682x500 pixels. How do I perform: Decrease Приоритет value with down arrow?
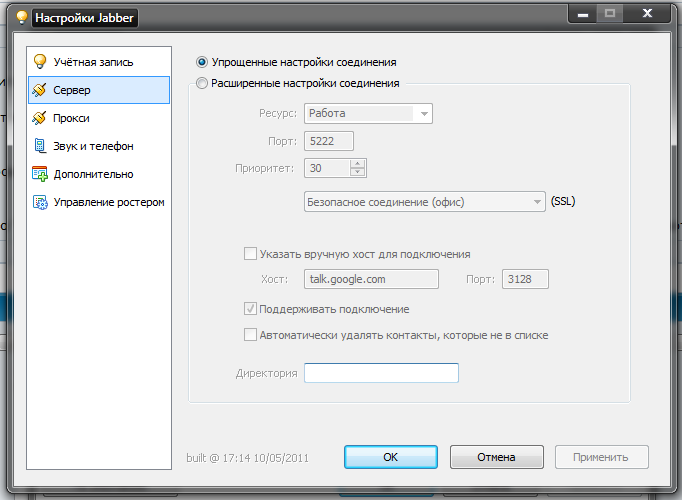tap(358, 172)
